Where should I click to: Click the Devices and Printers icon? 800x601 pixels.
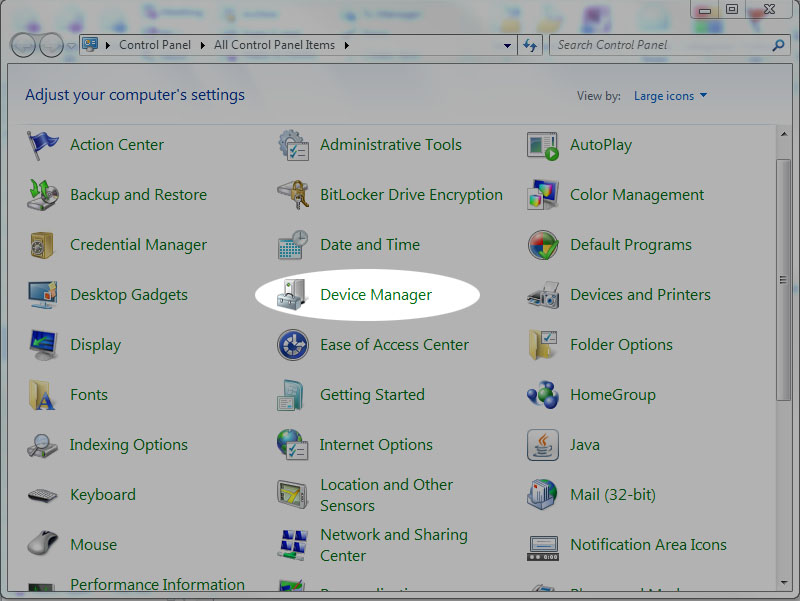click(x=543, y=295)
